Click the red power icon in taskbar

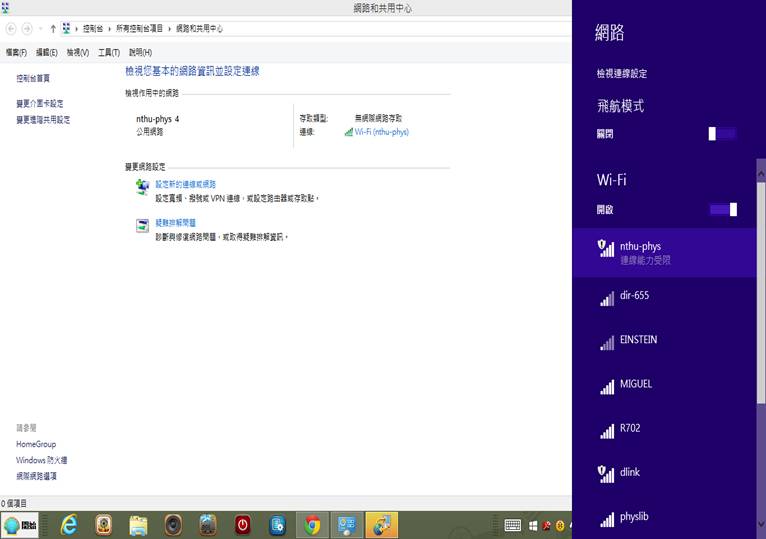[242, 524]
